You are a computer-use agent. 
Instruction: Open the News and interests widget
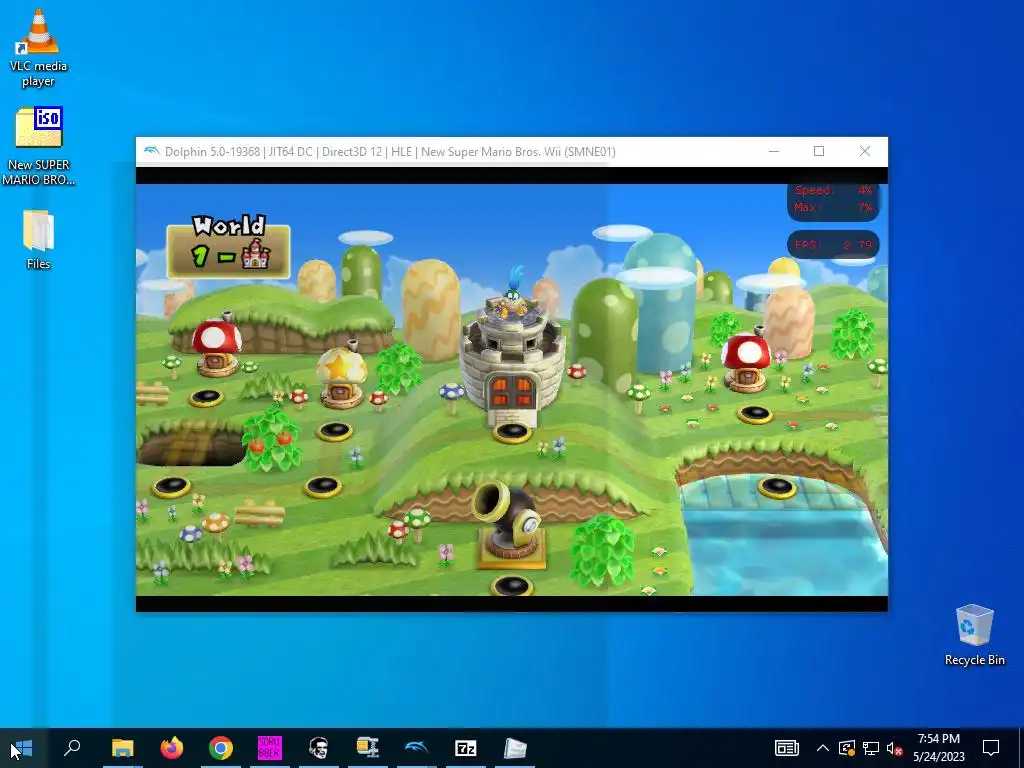pos(786,748)
